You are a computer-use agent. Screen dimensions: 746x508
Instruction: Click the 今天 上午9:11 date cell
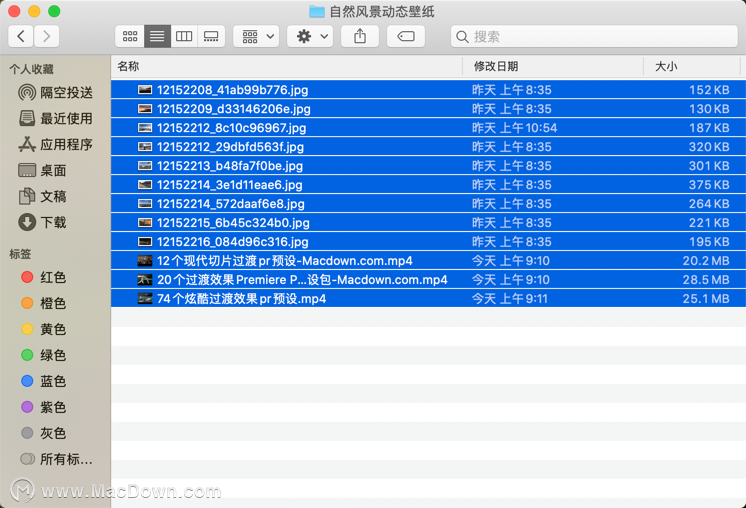510,299
